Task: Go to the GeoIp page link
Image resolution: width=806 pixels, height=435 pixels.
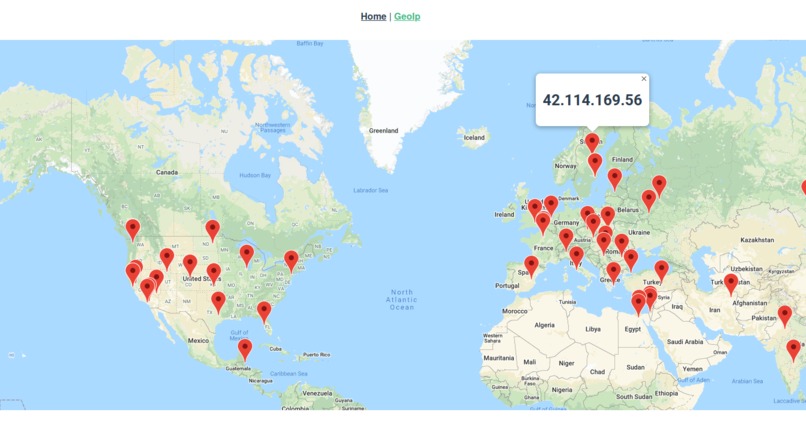Action: 407,16
